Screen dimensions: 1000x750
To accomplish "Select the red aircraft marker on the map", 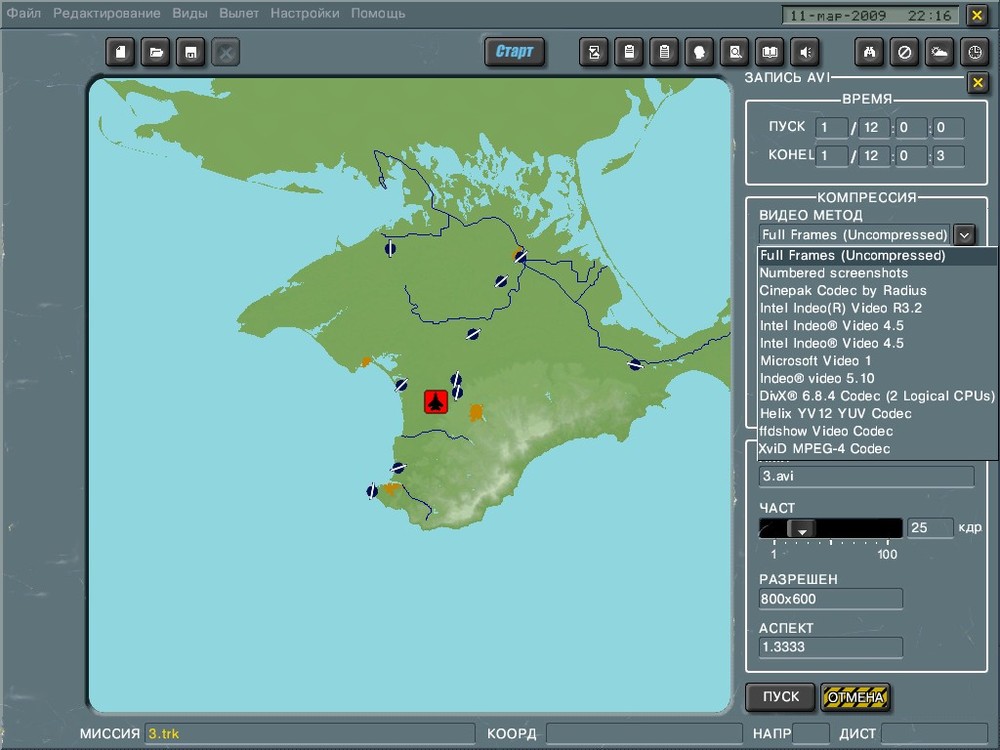I will click(435, 401).
